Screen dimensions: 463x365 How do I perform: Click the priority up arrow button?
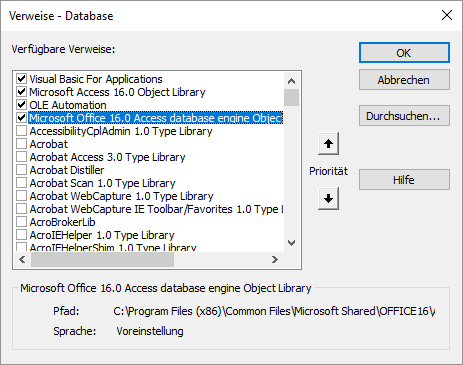(x=328, y=144)
